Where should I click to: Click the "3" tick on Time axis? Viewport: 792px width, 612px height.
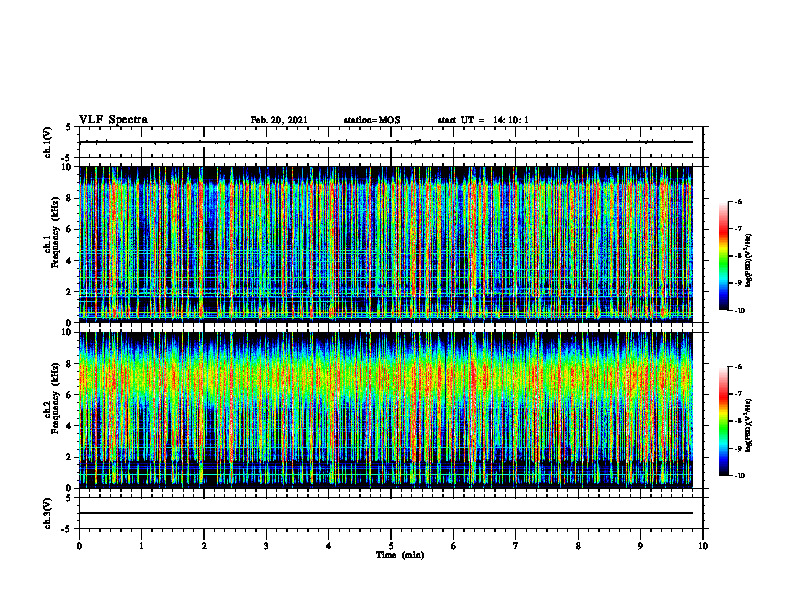coord(266,546)
